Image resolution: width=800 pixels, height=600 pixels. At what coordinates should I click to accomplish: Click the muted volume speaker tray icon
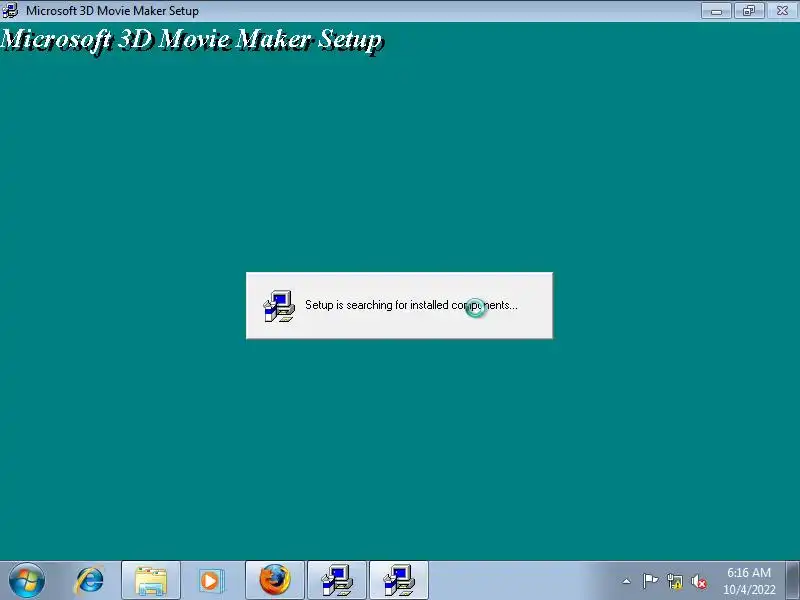[x=698, y=581]
